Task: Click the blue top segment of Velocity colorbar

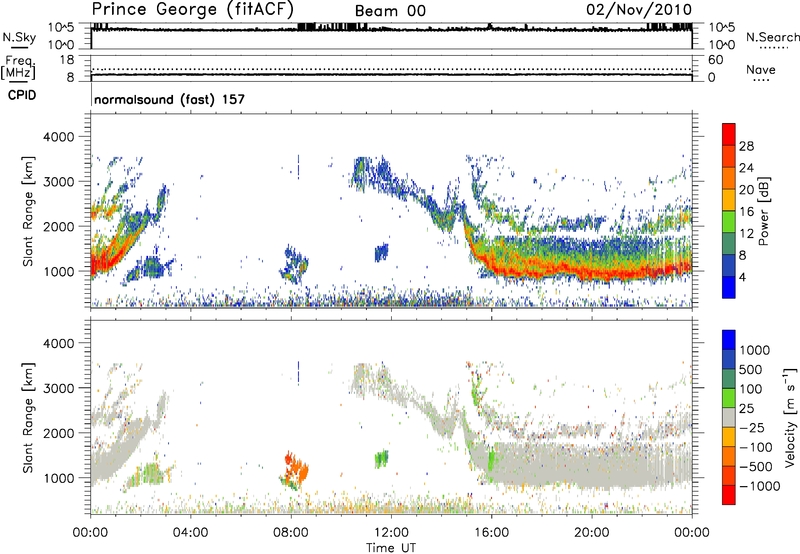Action: click(x=729, y=340)
